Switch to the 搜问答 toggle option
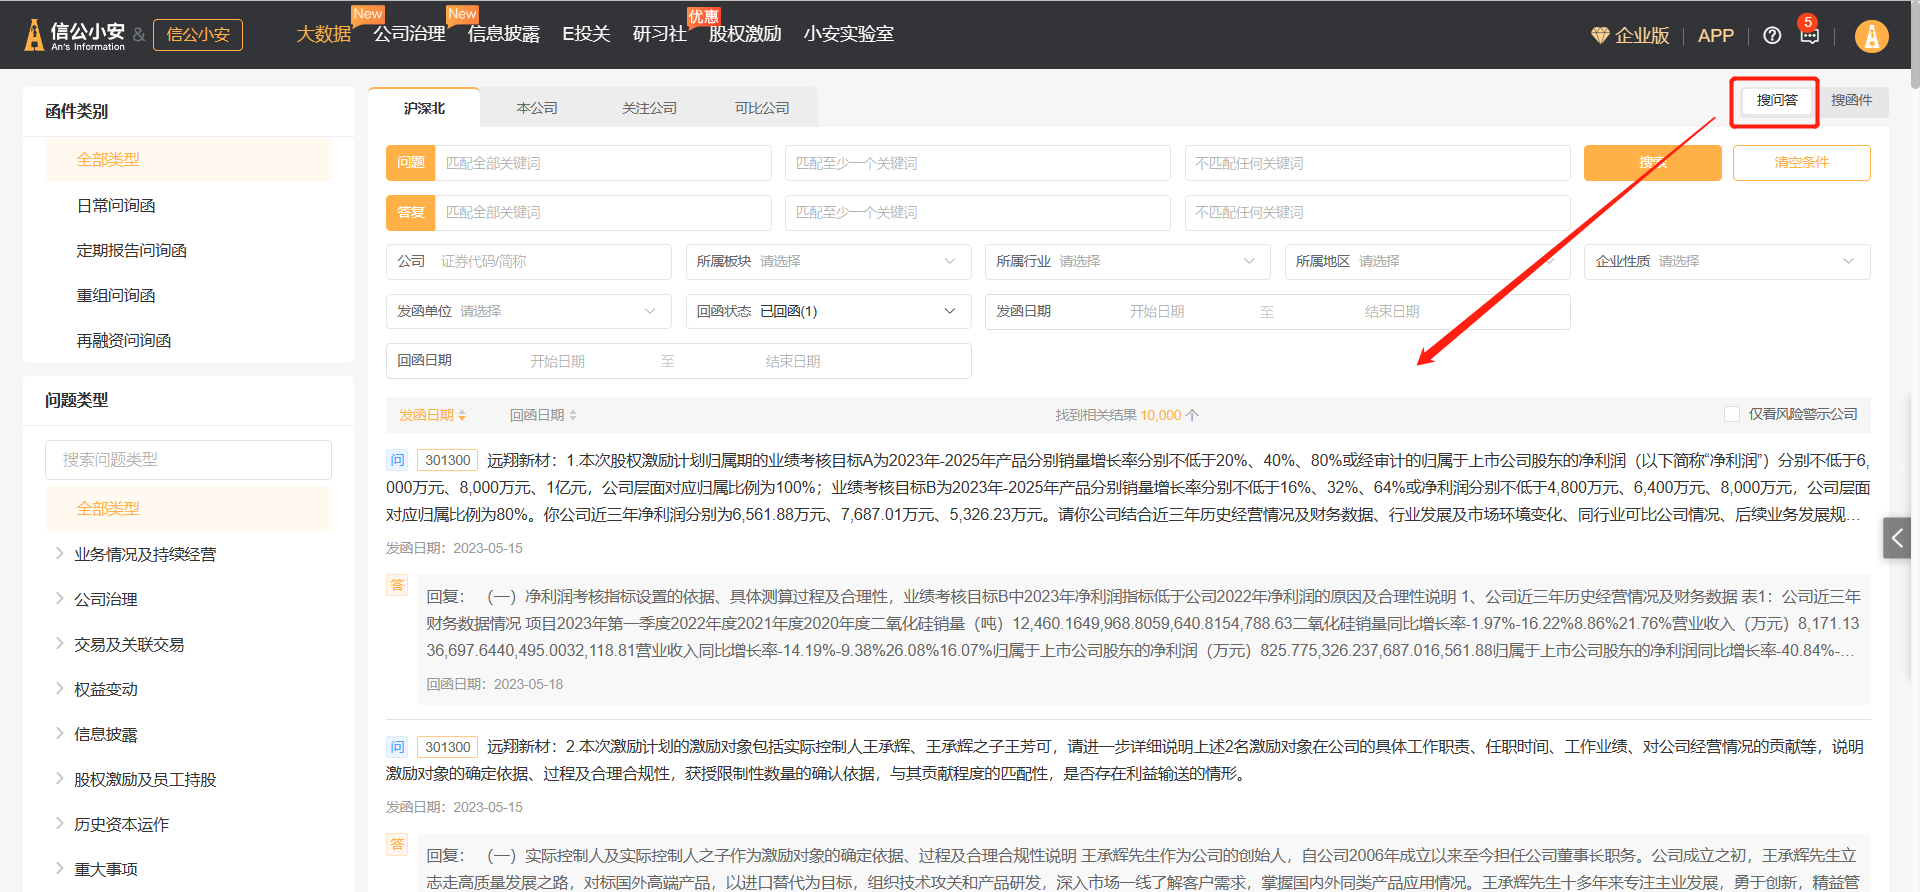The height and width of the screenshot is (892, 1920). [1776, 101]
